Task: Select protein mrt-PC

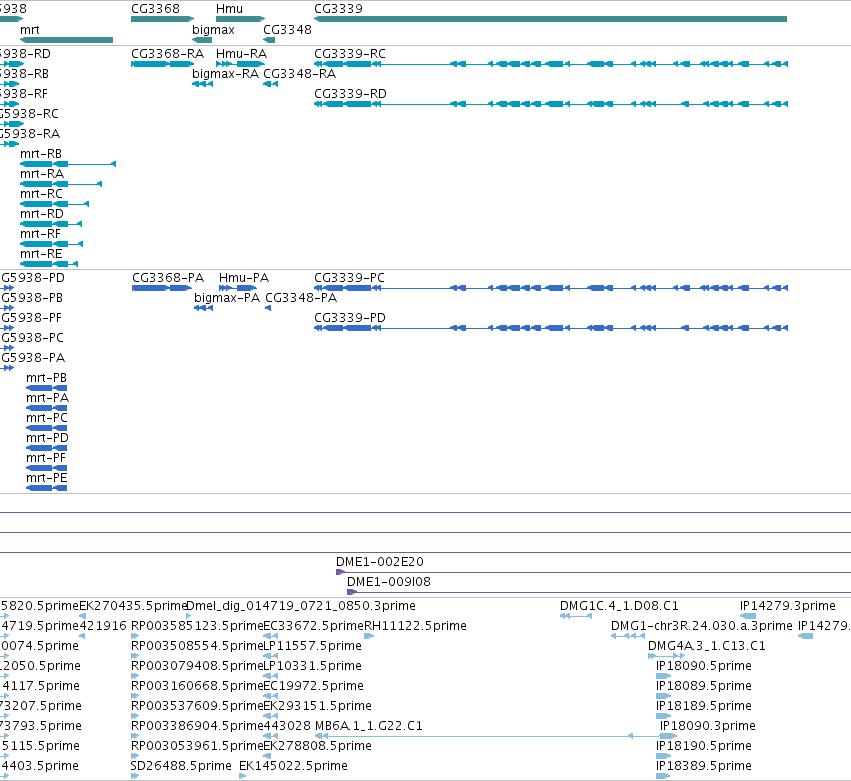Action: pos(47,428)
